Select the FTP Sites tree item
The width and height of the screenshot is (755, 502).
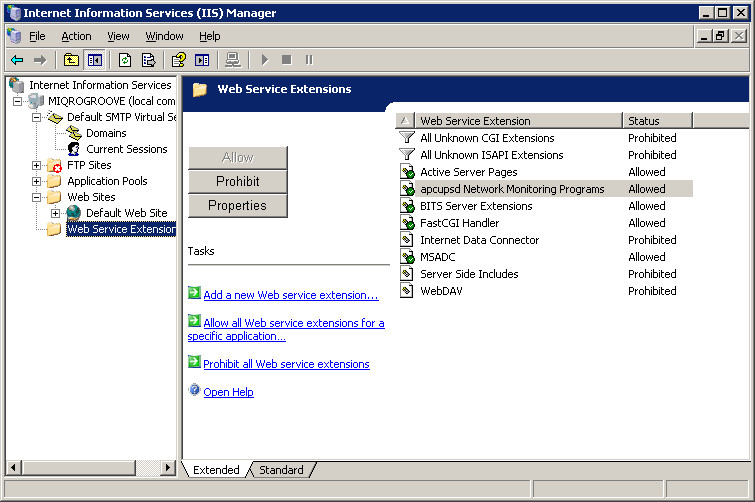click(x=89, y=165)
